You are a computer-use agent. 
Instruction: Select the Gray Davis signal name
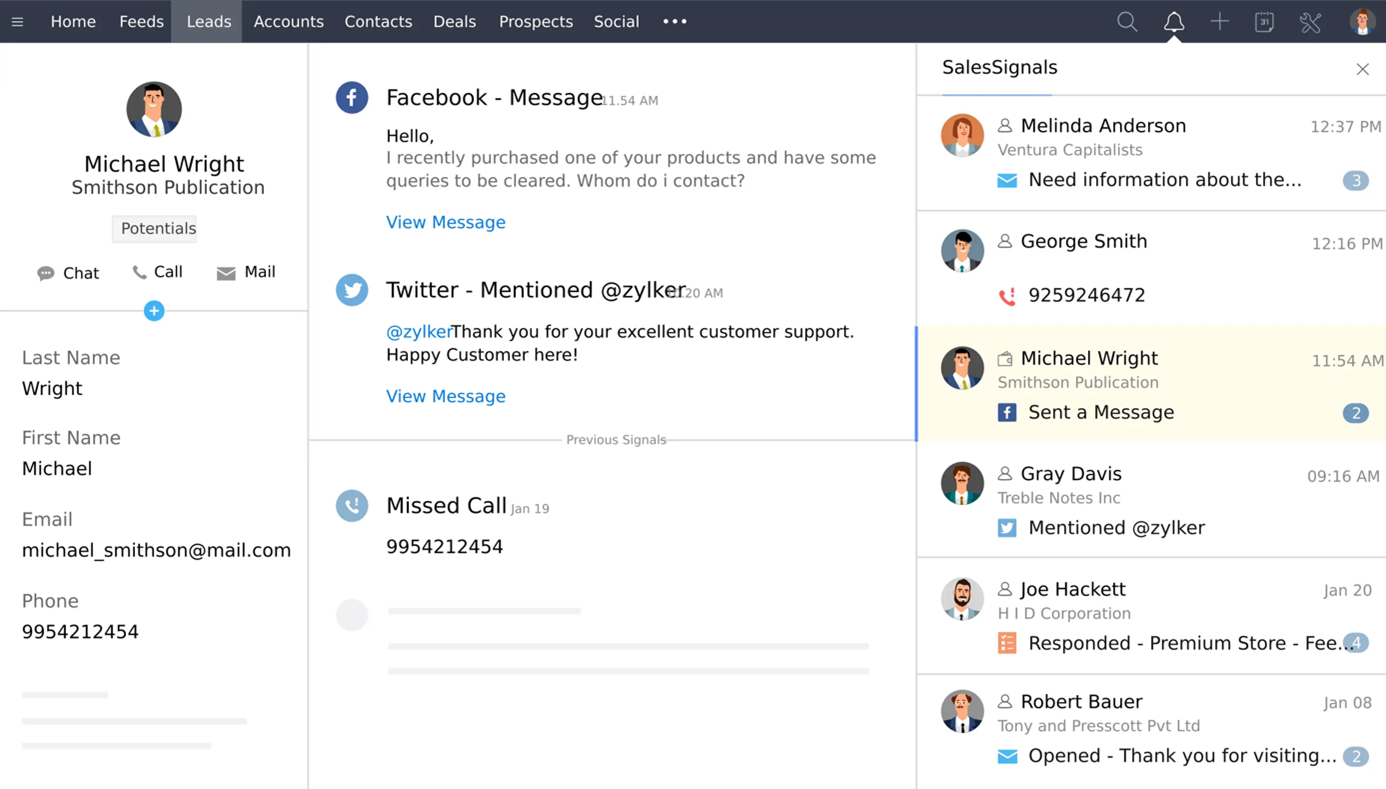point(1071,474)
